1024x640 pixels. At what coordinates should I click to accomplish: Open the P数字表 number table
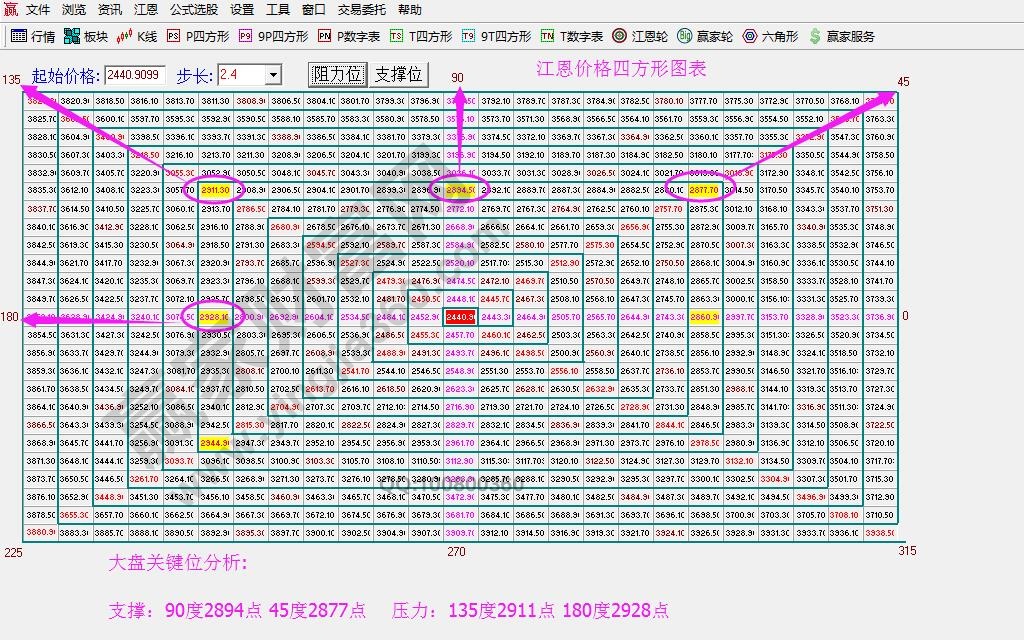coord(348,36)
